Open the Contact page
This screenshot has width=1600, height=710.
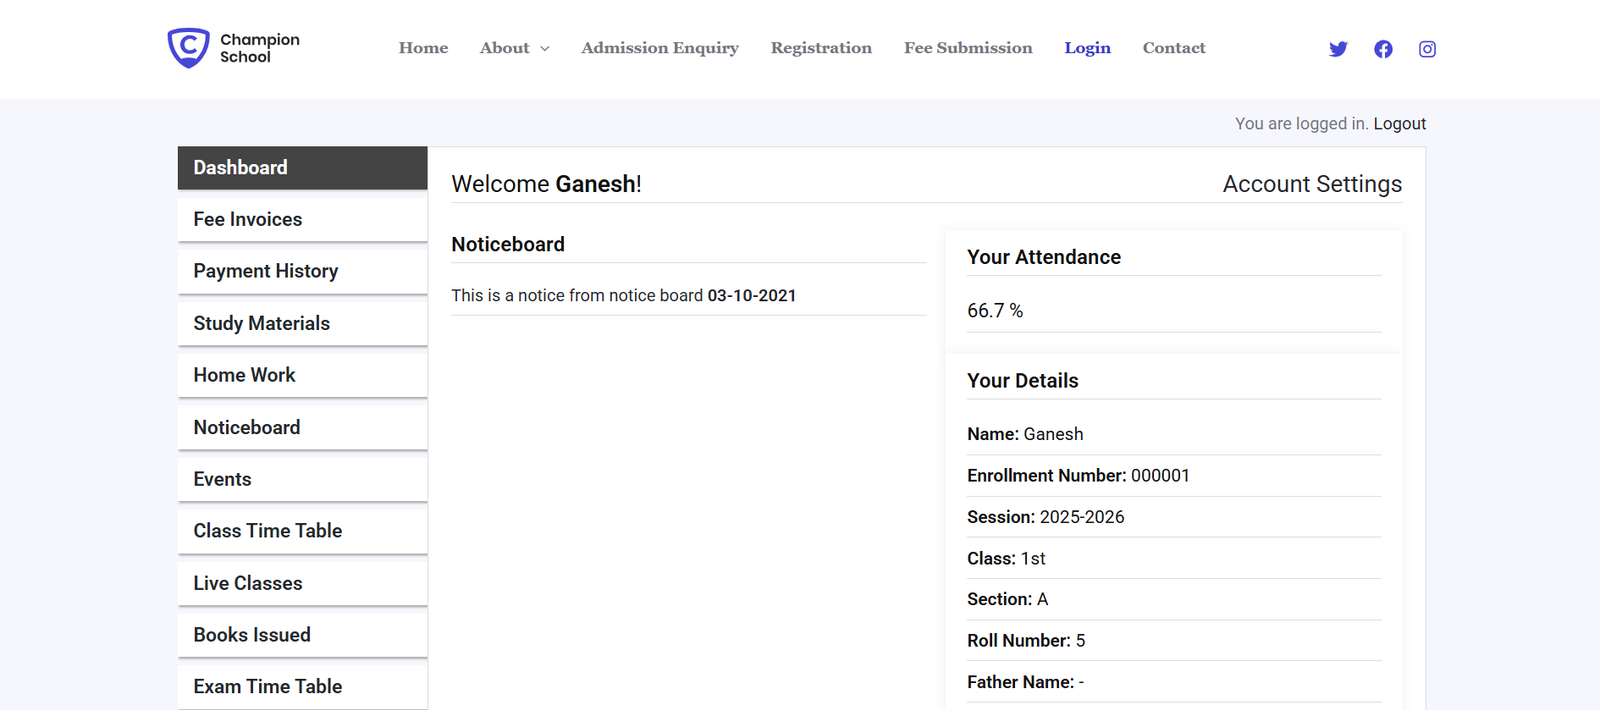point(1174,48)
